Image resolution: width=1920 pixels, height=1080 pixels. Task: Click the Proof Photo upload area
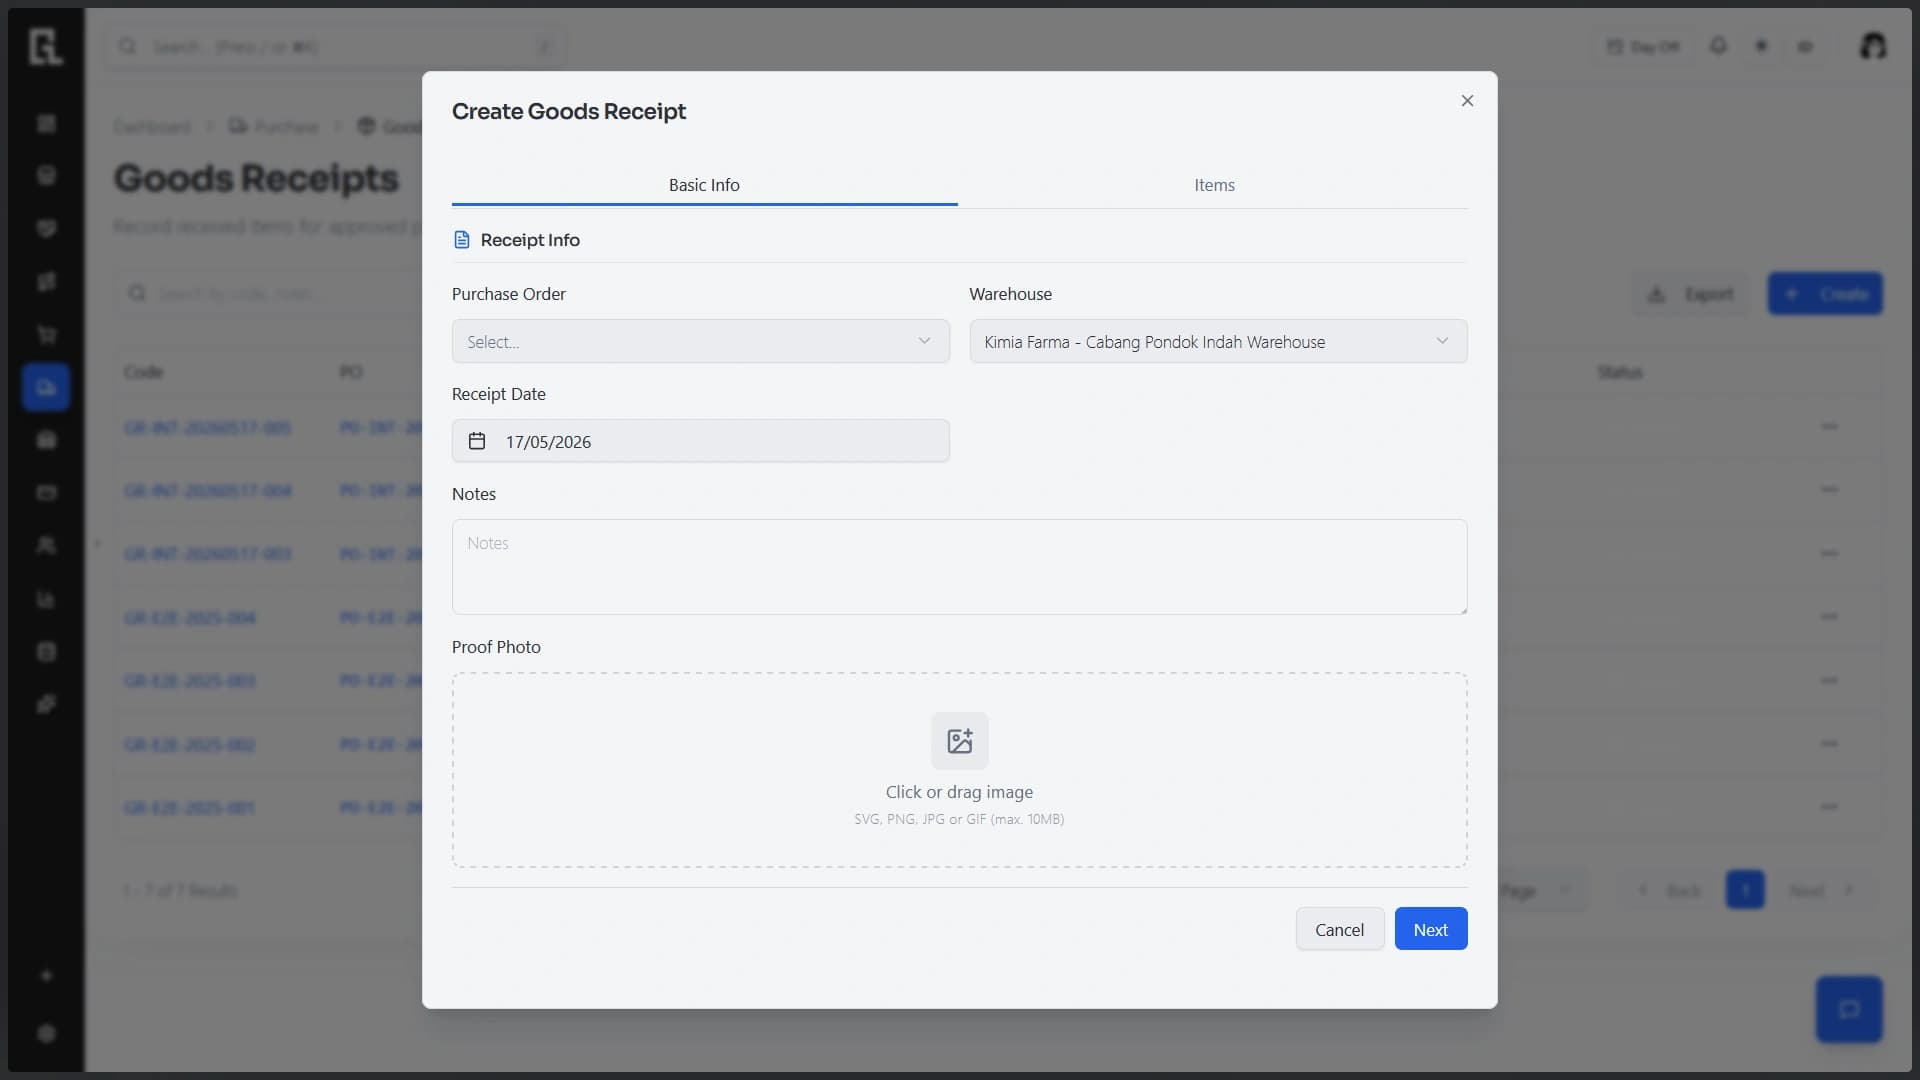(959, 769)
